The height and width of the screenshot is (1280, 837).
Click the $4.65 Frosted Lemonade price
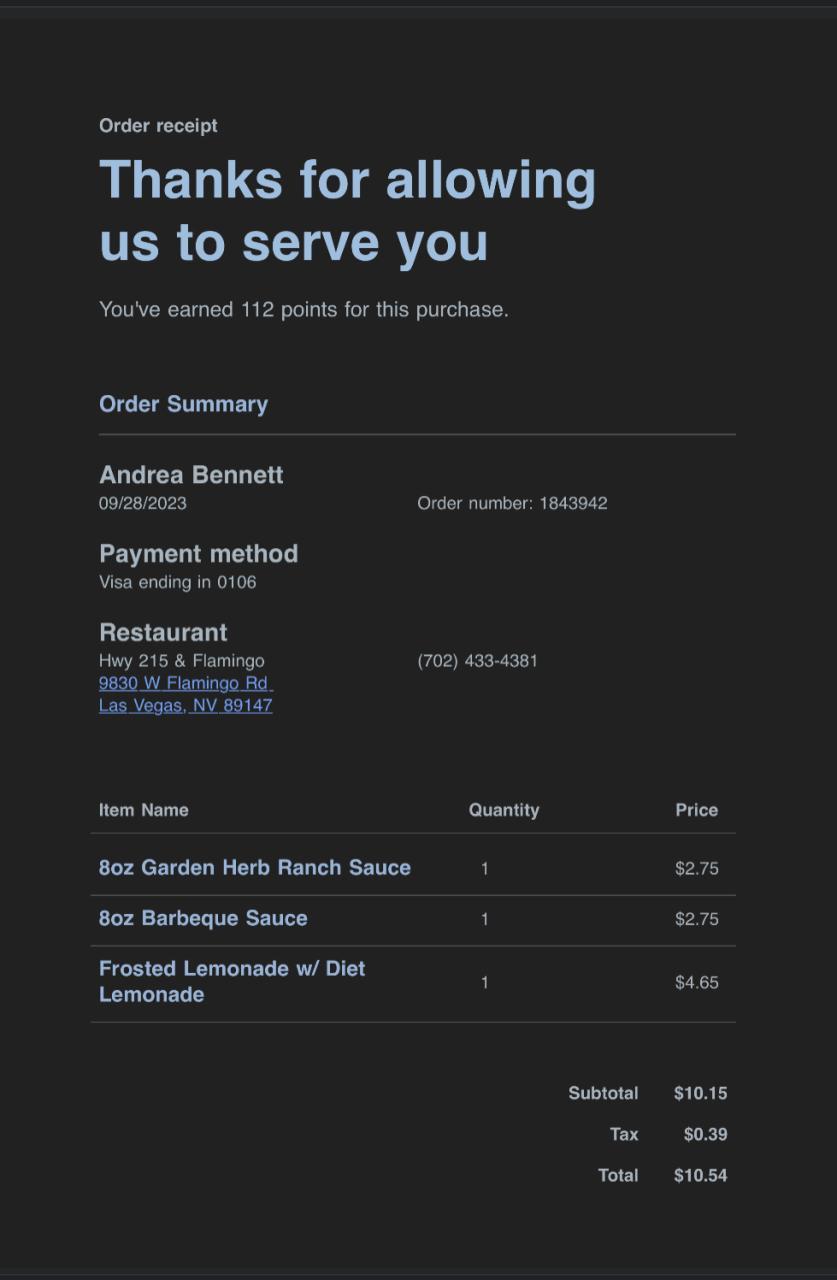pyautogui.click(x=696, y=982)
